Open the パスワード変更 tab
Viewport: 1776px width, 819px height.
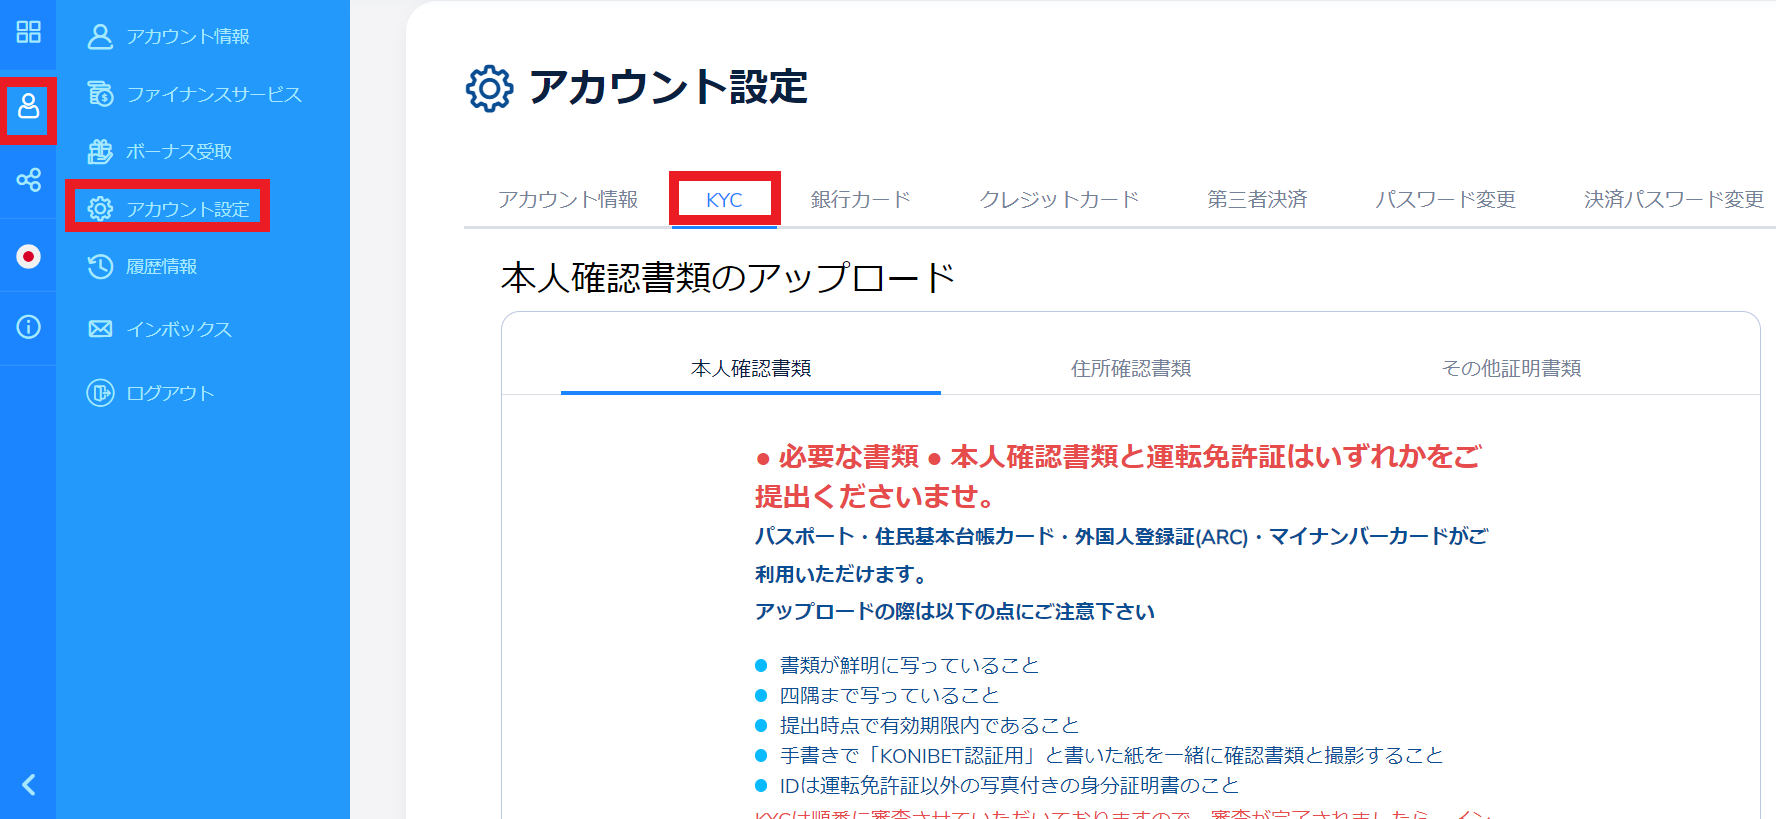1445,200
